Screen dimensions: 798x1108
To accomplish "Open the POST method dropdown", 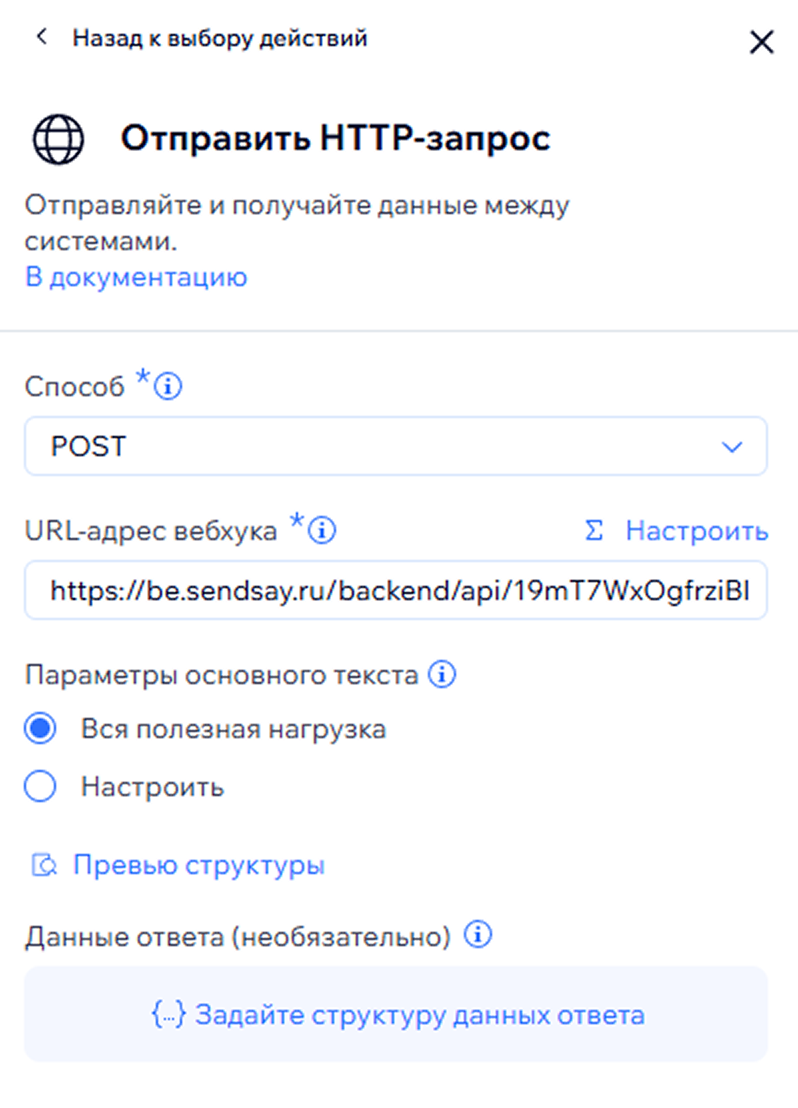I will click(x=395, y=446).
